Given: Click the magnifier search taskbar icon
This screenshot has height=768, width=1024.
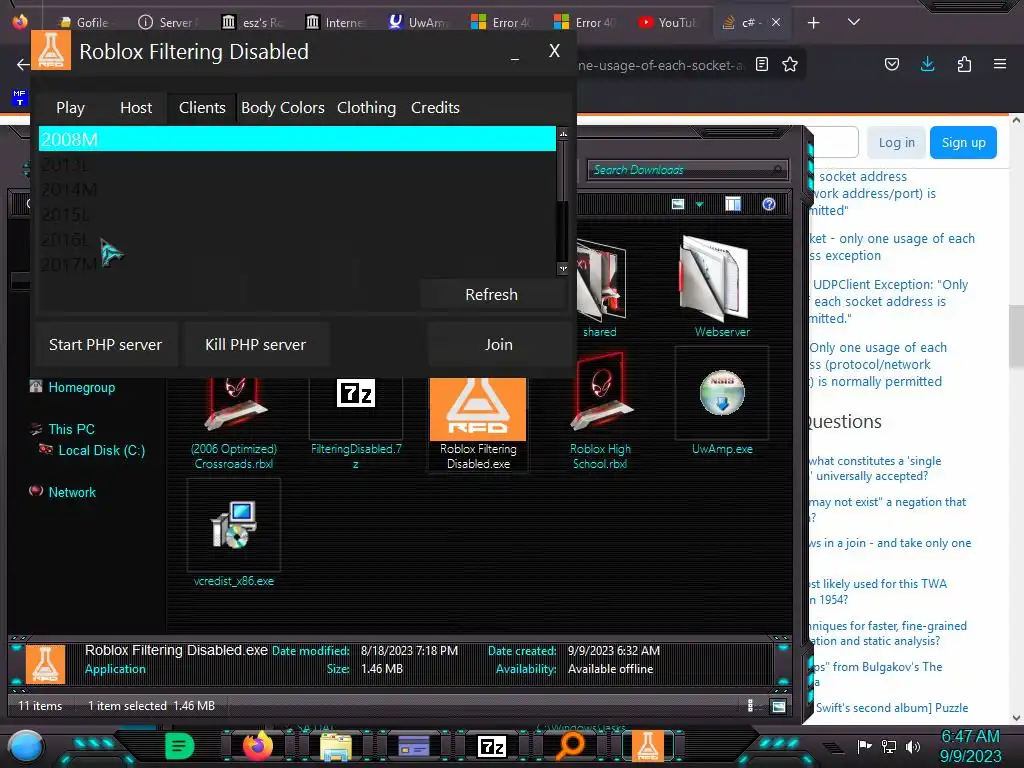Looking at the screenshot, I should tap(570, 746).
